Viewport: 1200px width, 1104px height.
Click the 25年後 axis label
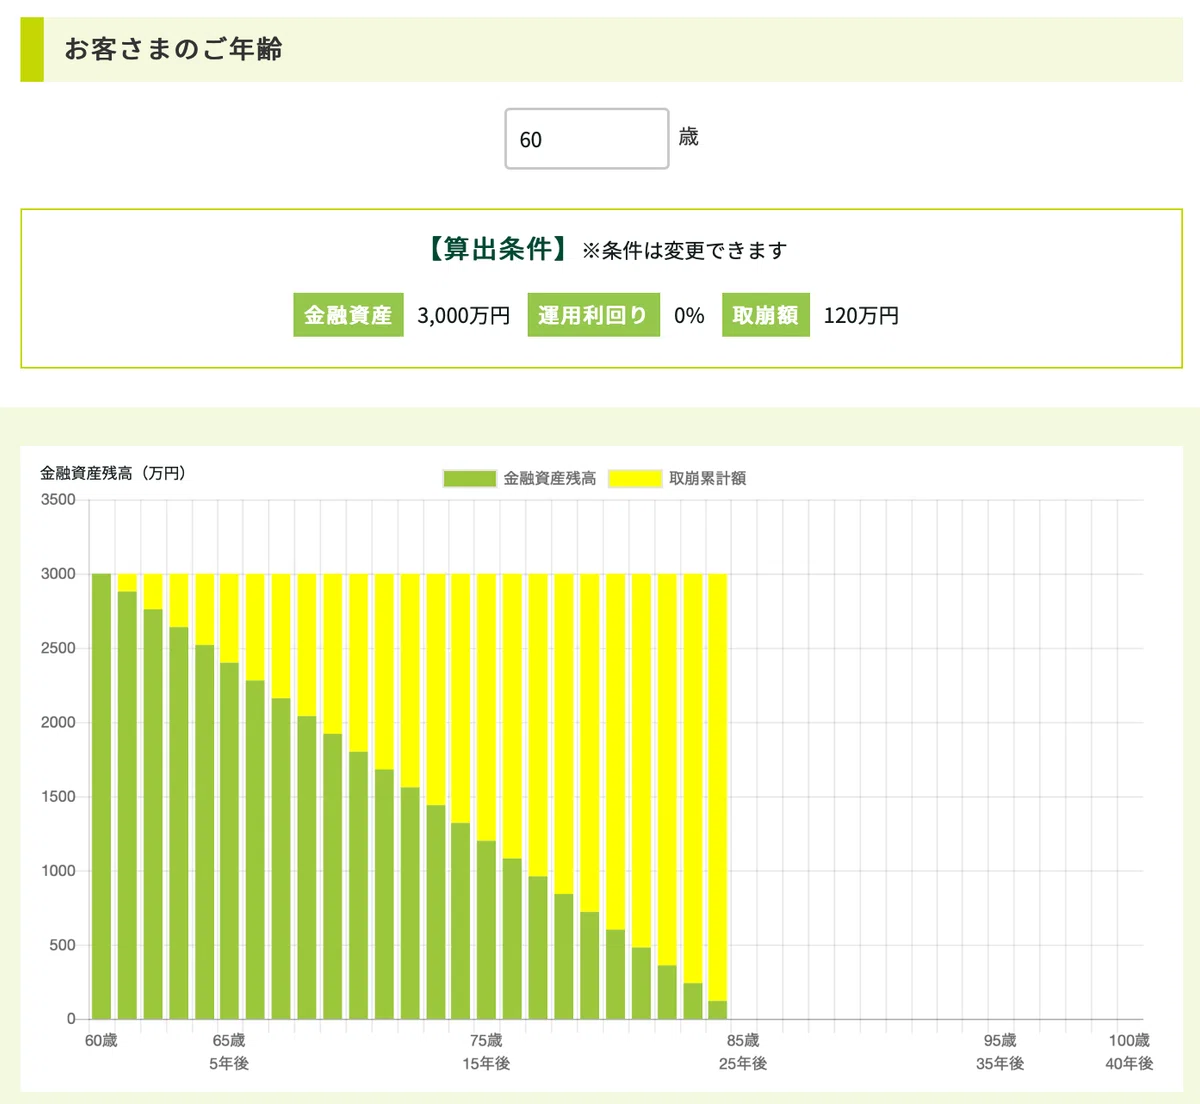(743, 1064)
